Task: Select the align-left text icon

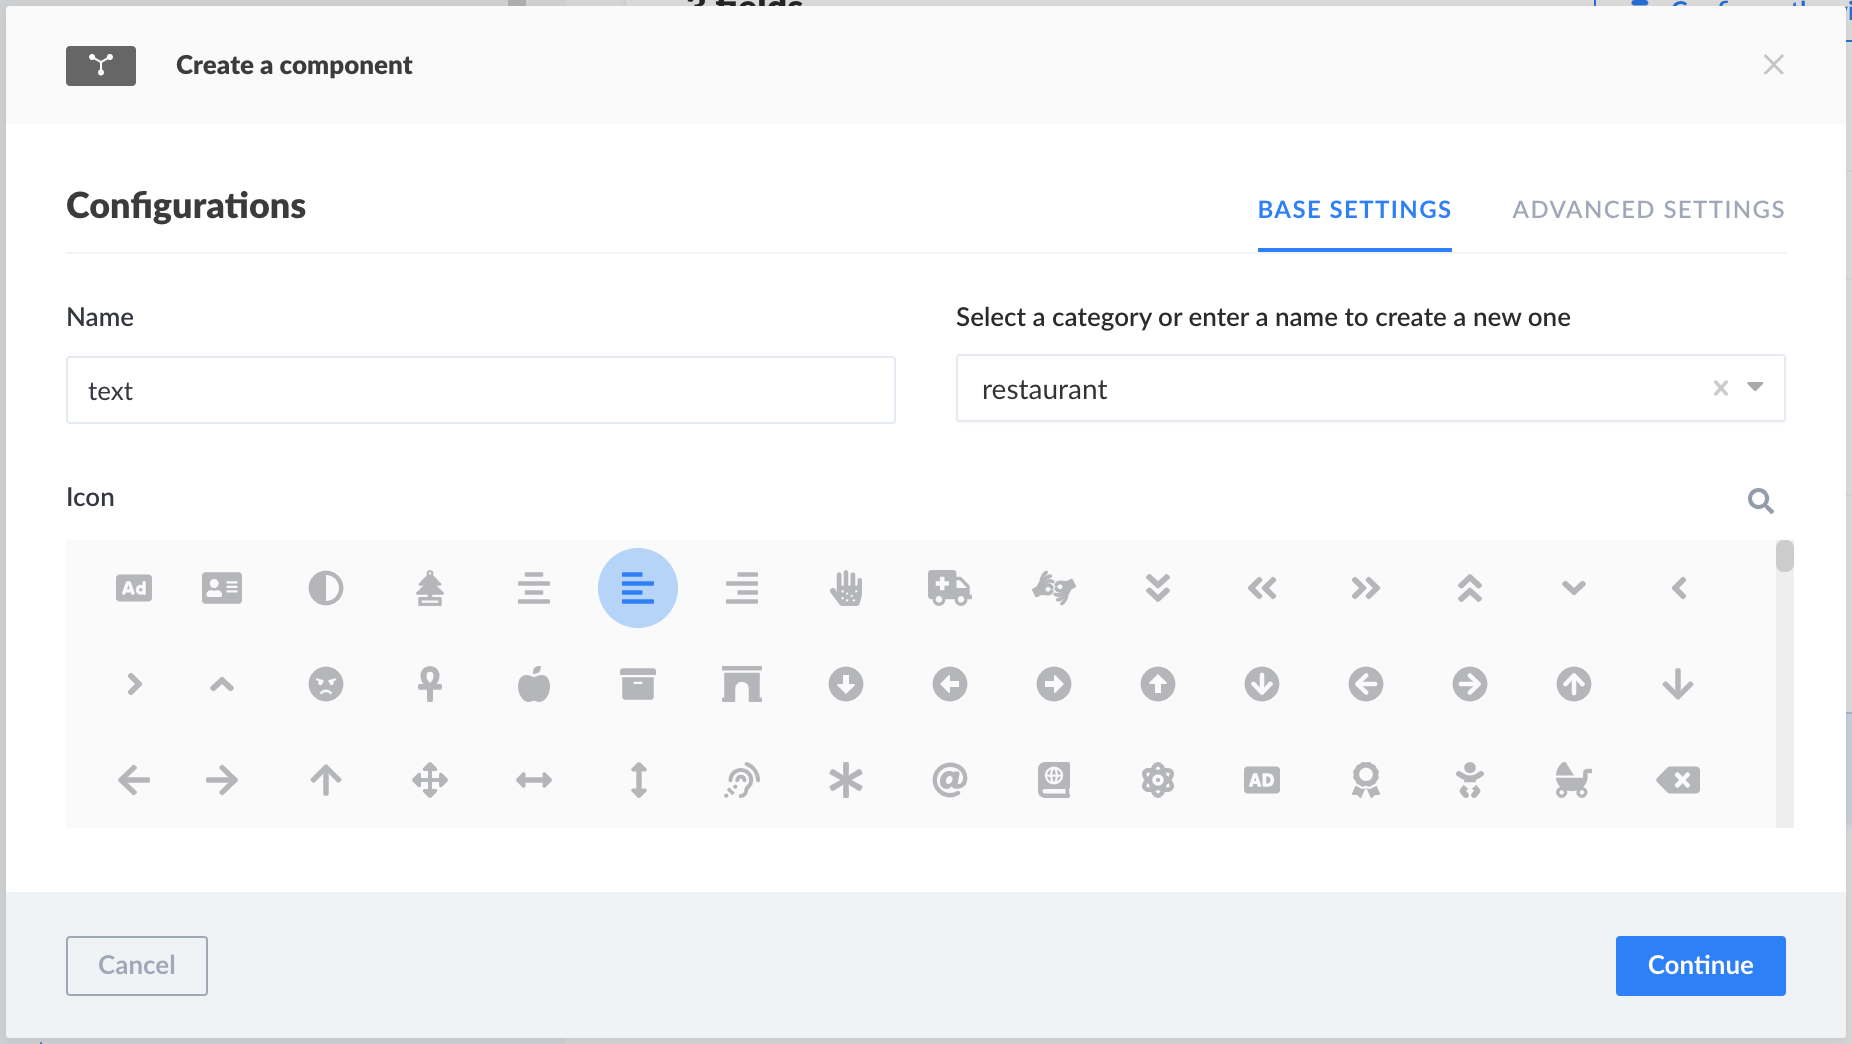Action: 639,588
